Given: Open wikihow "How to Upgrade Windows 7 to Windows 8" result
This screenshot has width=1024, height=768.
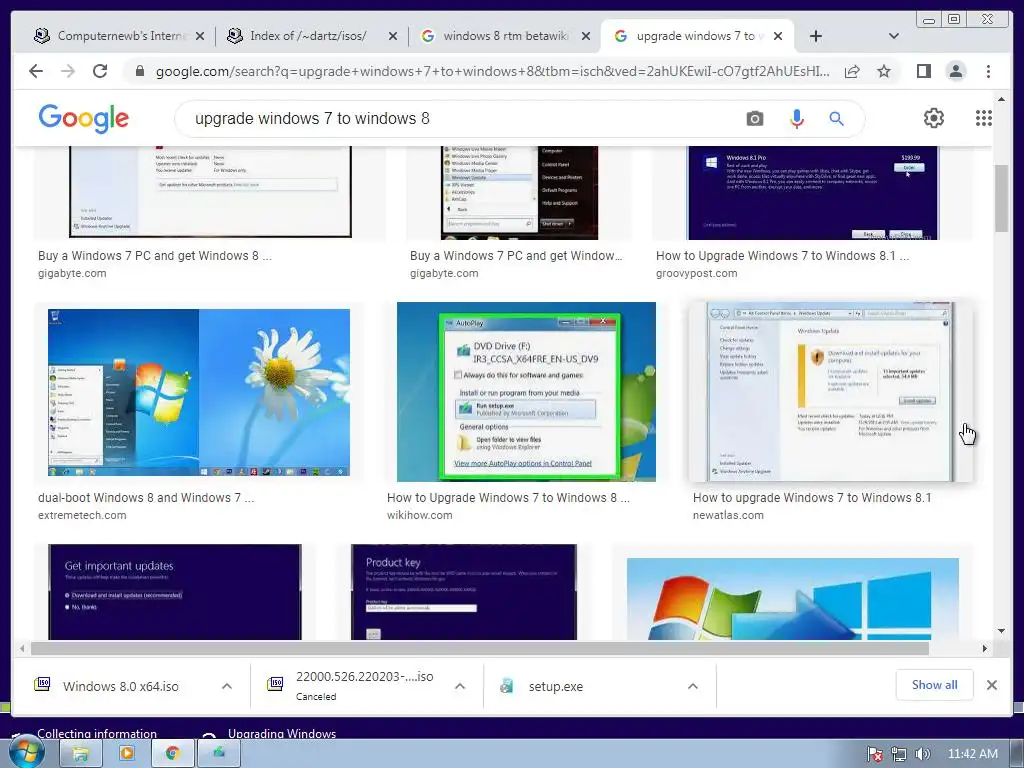Looking at the screenshot, I should coord(508,498).
